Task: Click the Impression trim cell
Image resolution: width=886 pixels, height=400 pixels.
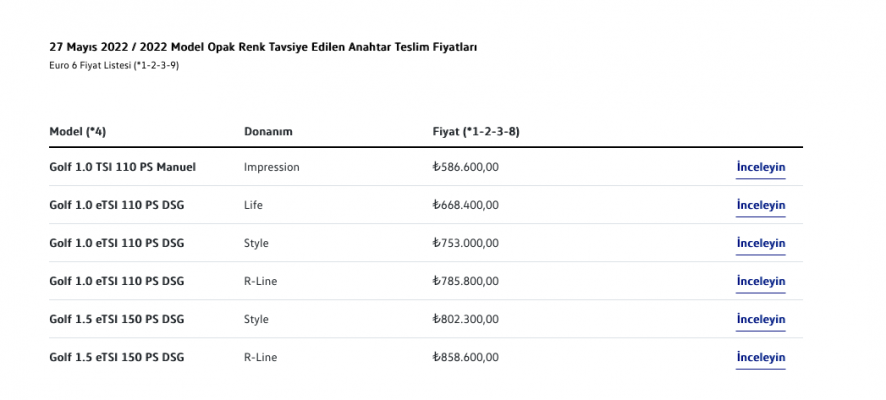Action: tap(272, 167)
